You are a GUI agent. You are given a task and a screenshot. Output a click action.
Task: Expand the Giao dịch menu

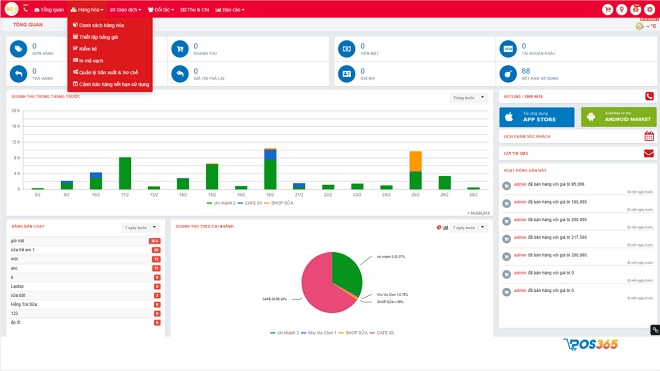click(x=125, y=10)
